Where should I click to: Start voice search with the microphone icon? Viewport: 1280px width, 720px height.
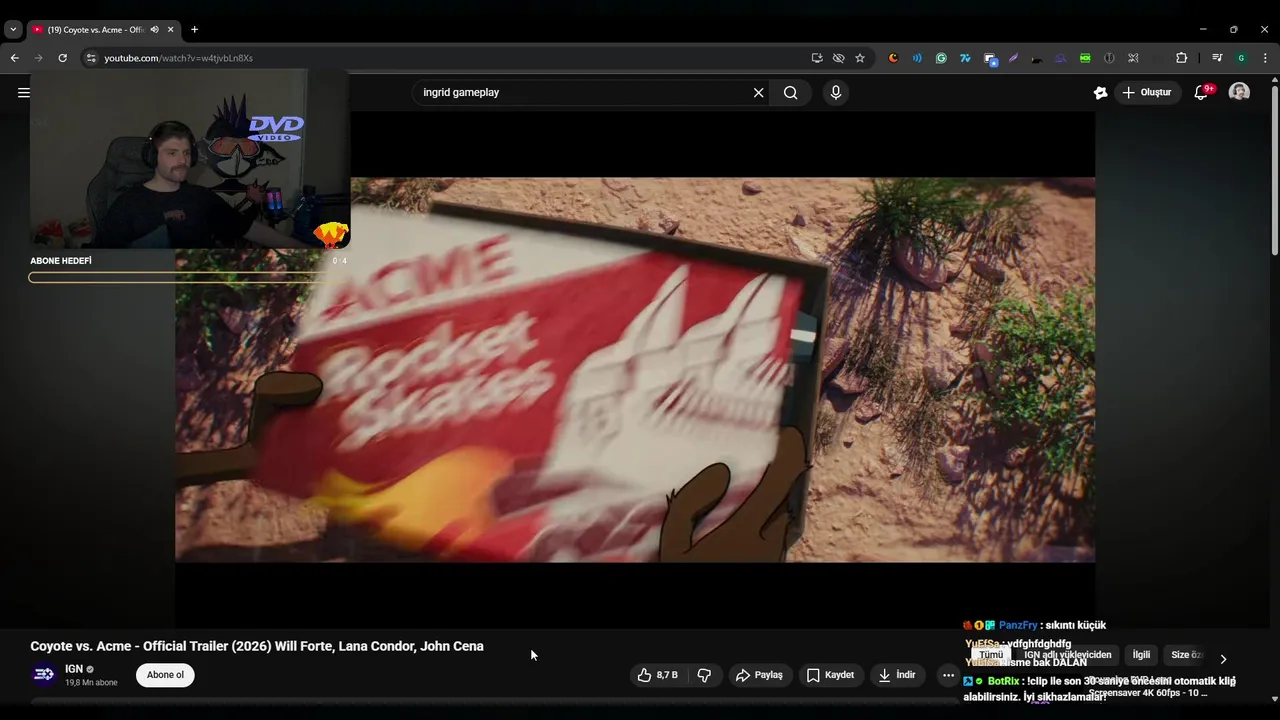(x=836, y=93)
